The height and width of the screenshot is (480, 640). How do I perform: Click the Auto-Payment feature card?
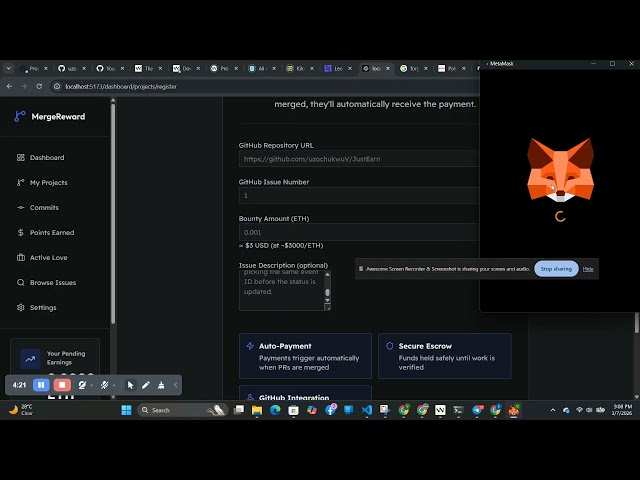pos(305,356)
